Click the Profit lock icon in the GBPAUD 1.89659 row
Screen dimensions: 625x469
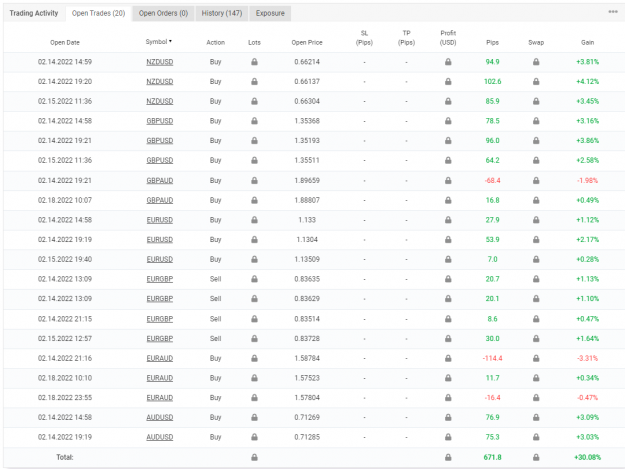tap(448, 181)
